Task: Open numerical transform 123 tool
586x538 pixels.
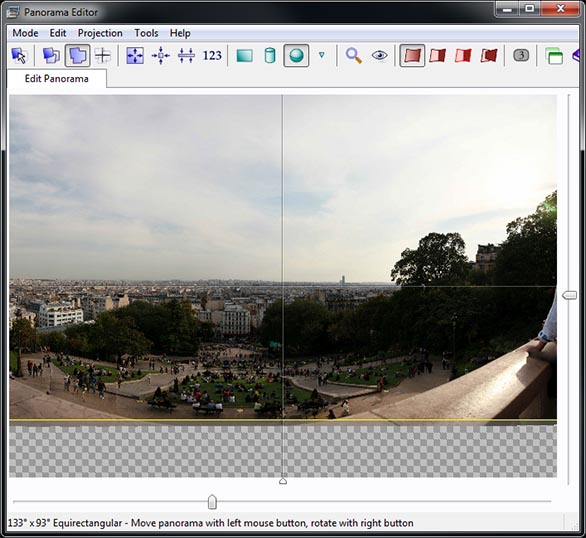Action: click(x=212, y=56)
